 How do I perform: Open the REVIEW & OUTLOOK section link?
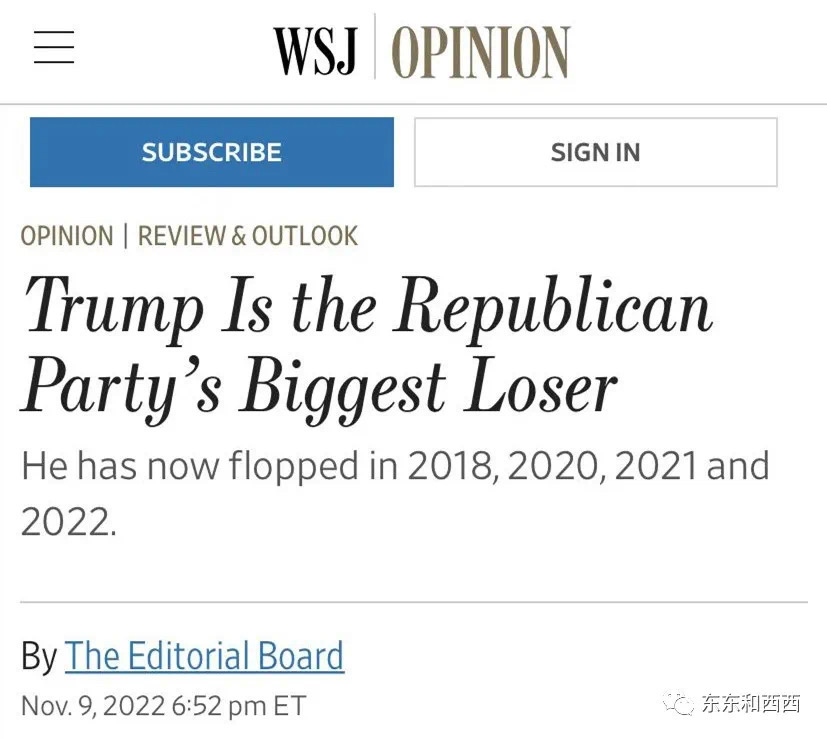247,236
